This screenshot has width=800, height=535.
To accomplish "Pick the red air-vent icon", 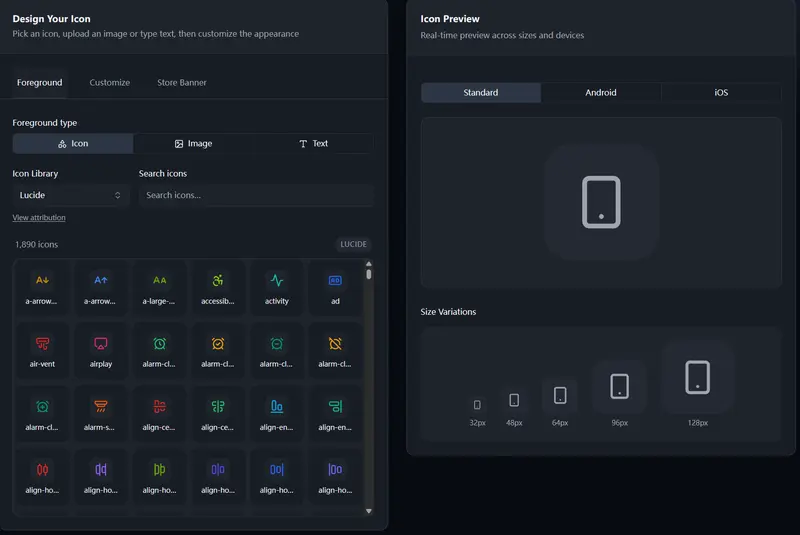I will 42,351.
